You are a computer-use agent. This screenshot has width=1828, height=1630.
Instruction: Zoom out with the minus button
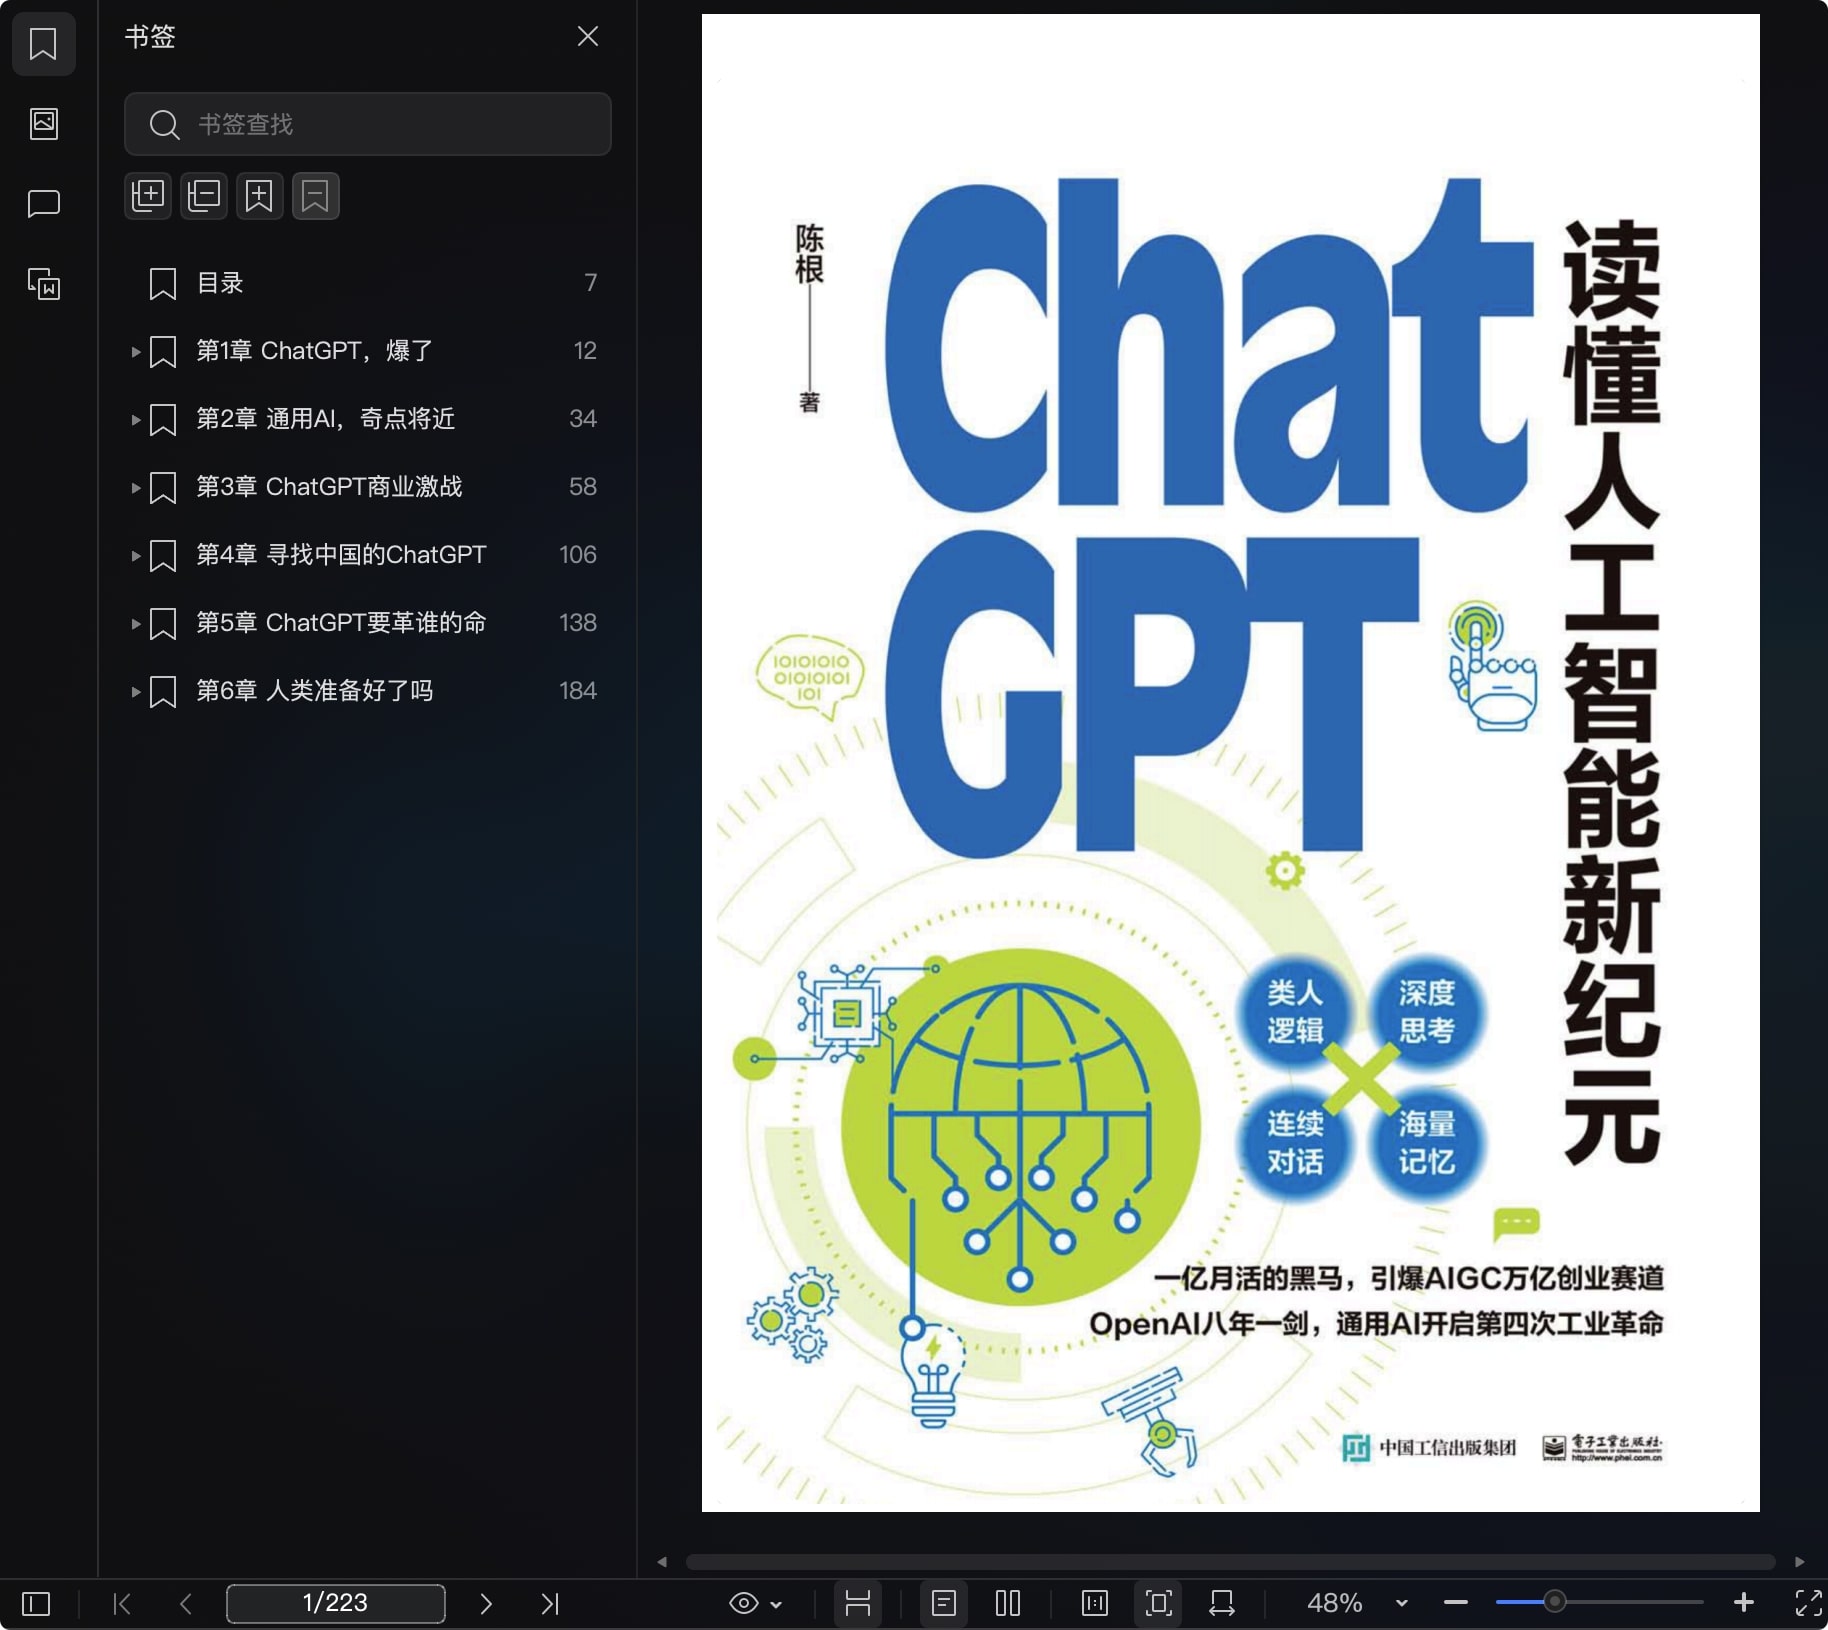tap(1456, 1603)
